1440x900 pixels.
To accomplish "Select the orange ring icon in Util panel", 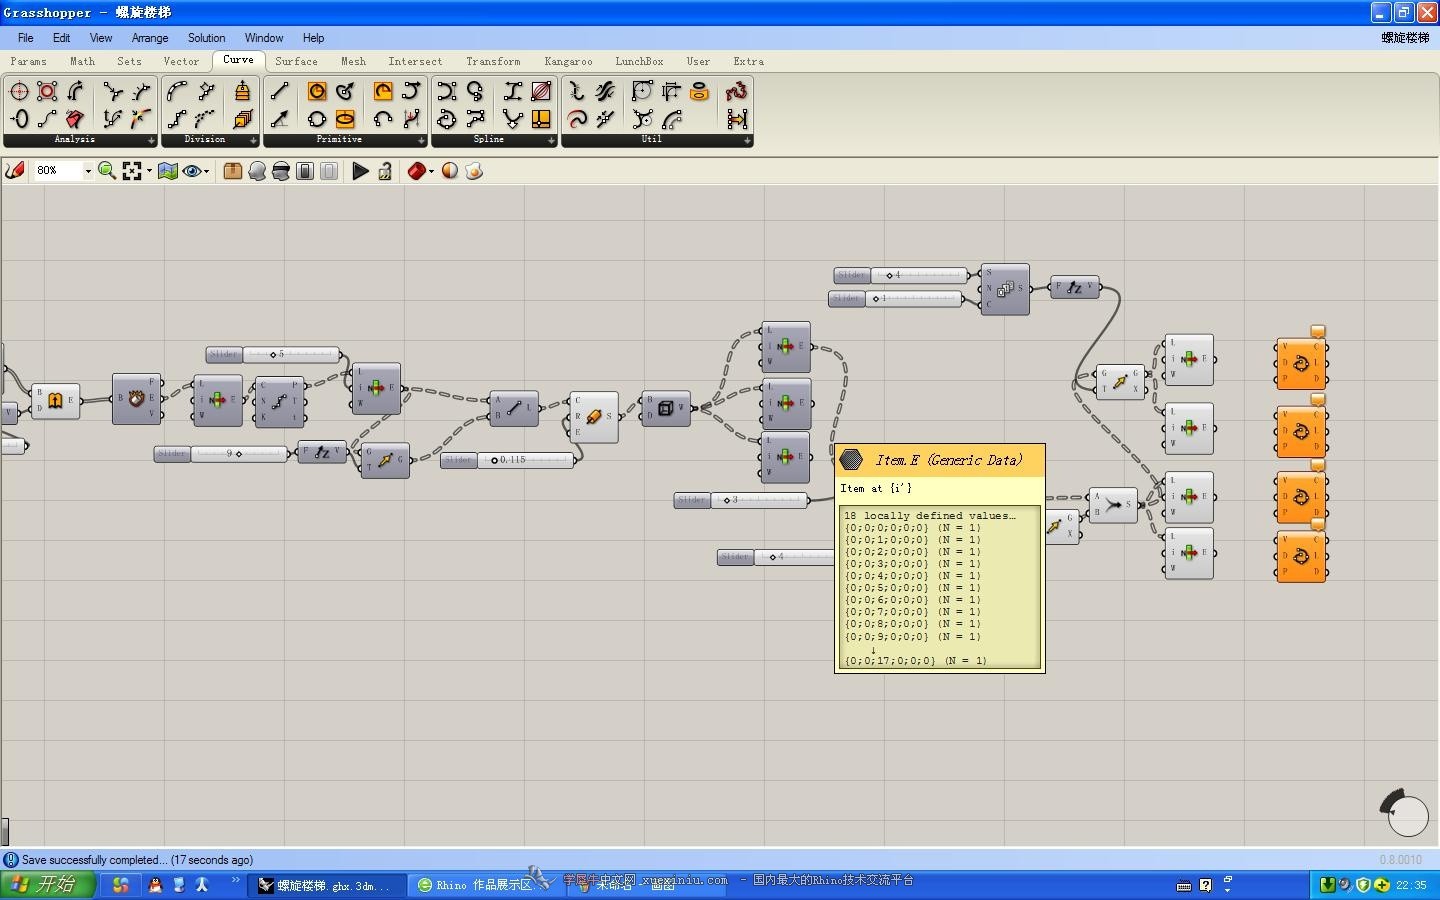I will [699, 91].
